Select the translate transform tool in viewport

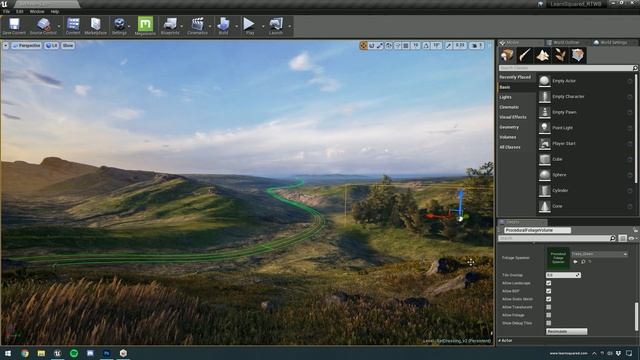point(364,45)
